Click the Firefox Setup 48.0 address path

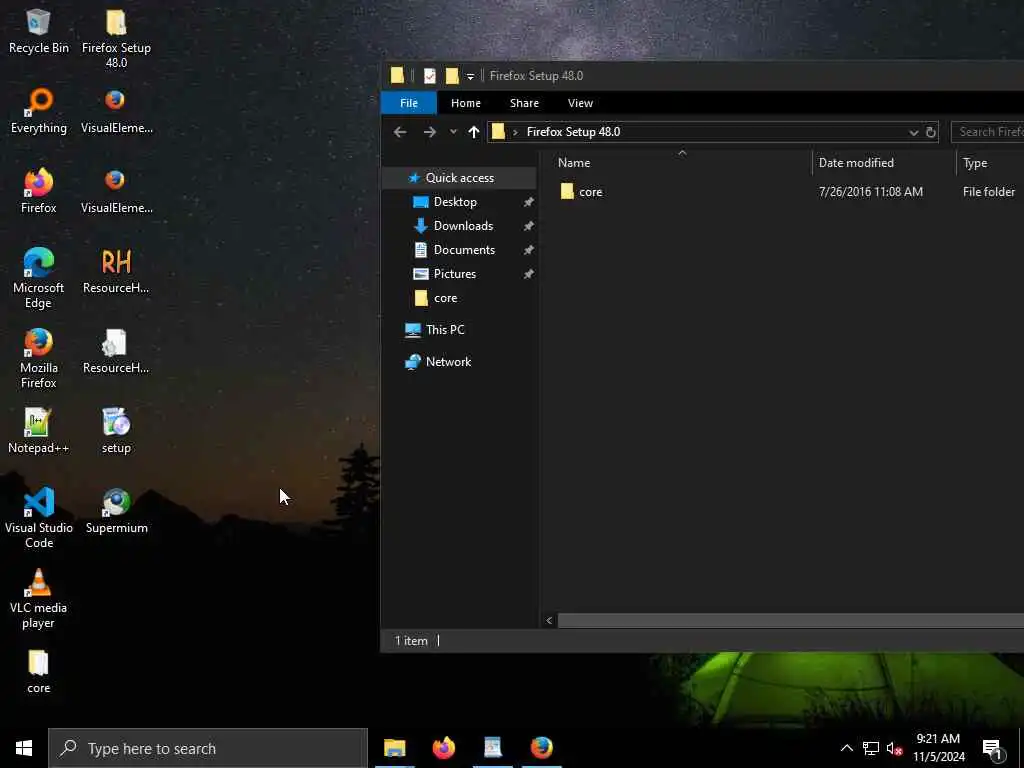click(573, 132)
